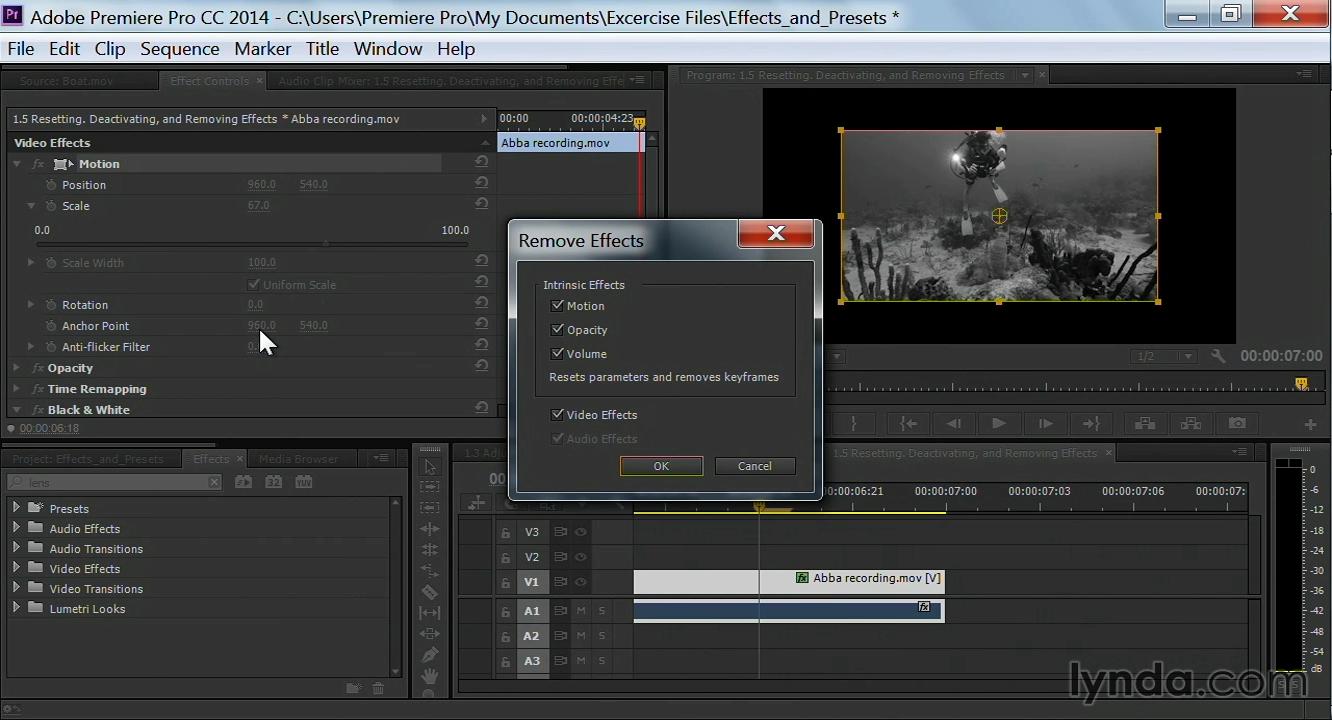Click the lock icon on track V2
The width and height of the screenshot is (1332, 720).
505,557
